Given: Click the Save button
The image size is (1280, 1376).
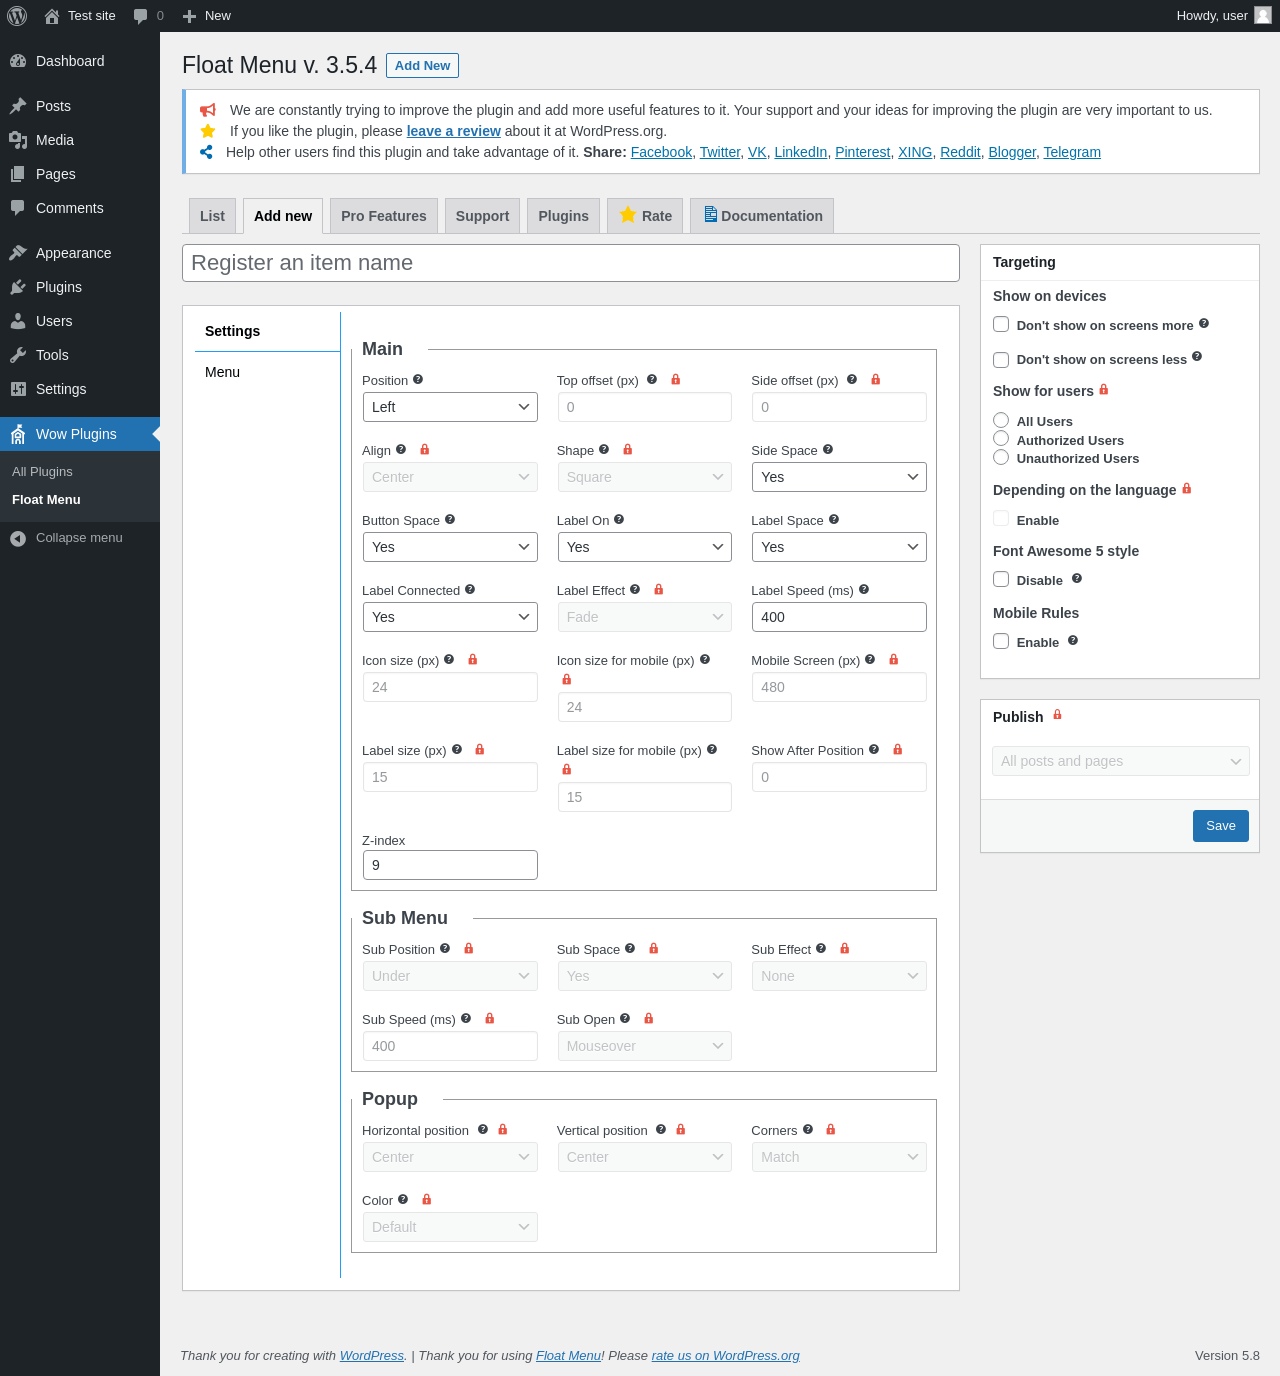Looking at the screenshot, I should [1221, 826].
